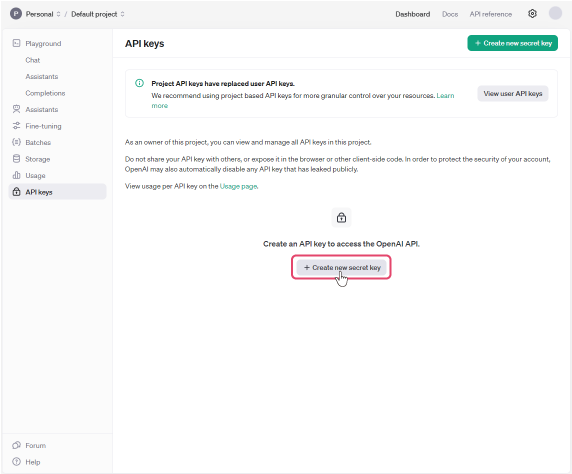Select the Storage label in sidebar
Viewport: 572px width, 474px height.
coord(38,159)
